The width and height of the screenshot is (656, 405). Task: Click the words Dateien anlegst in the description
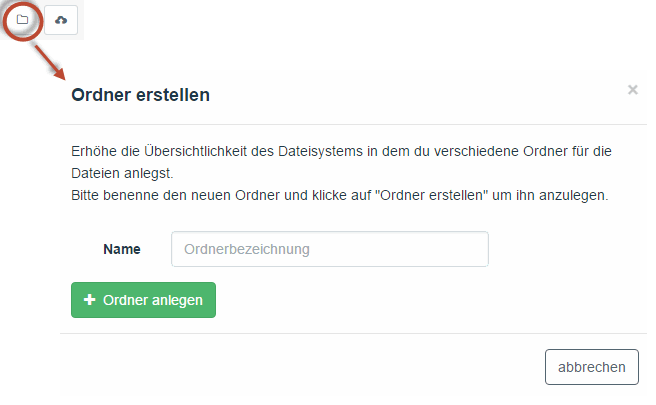(x=122, y=173)
